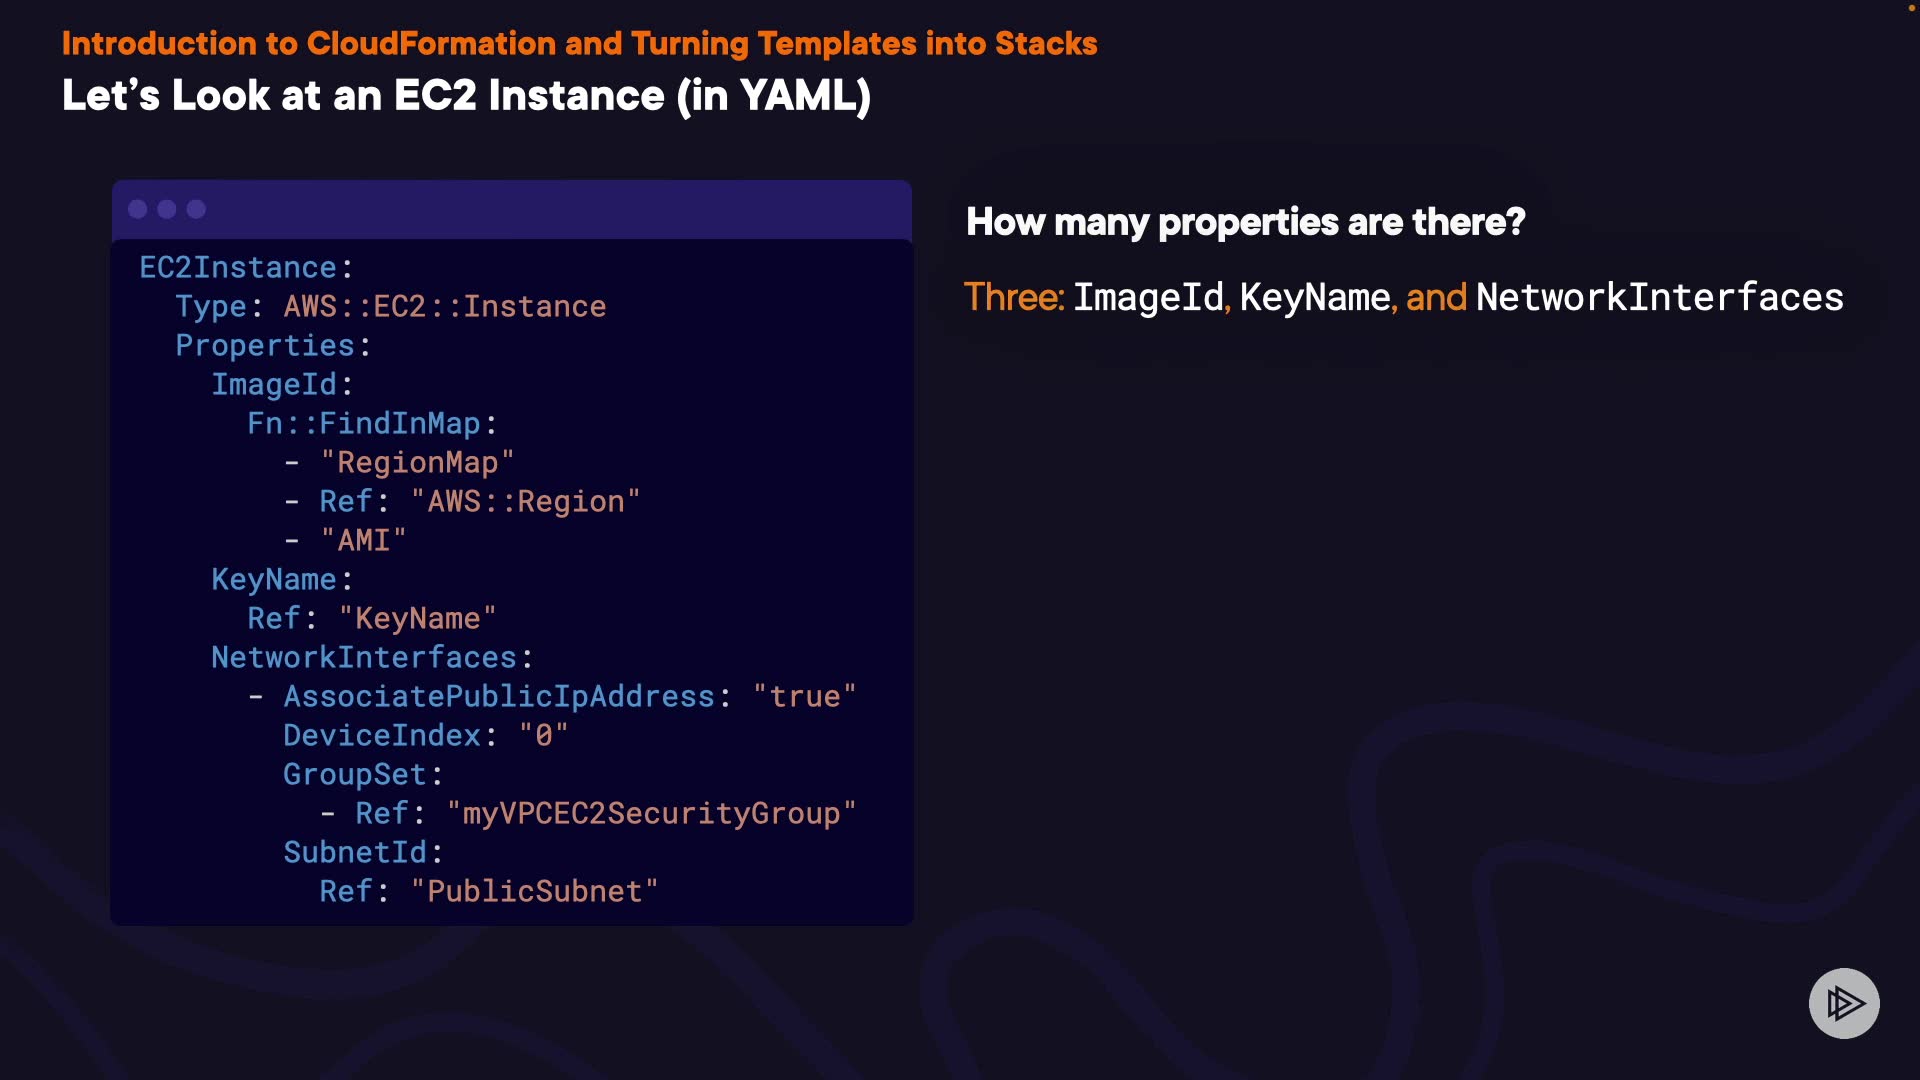The width and height of the screenshot is (1920, 1080).
Task: Click the third dot in code window header
Action: pos(196,209)
